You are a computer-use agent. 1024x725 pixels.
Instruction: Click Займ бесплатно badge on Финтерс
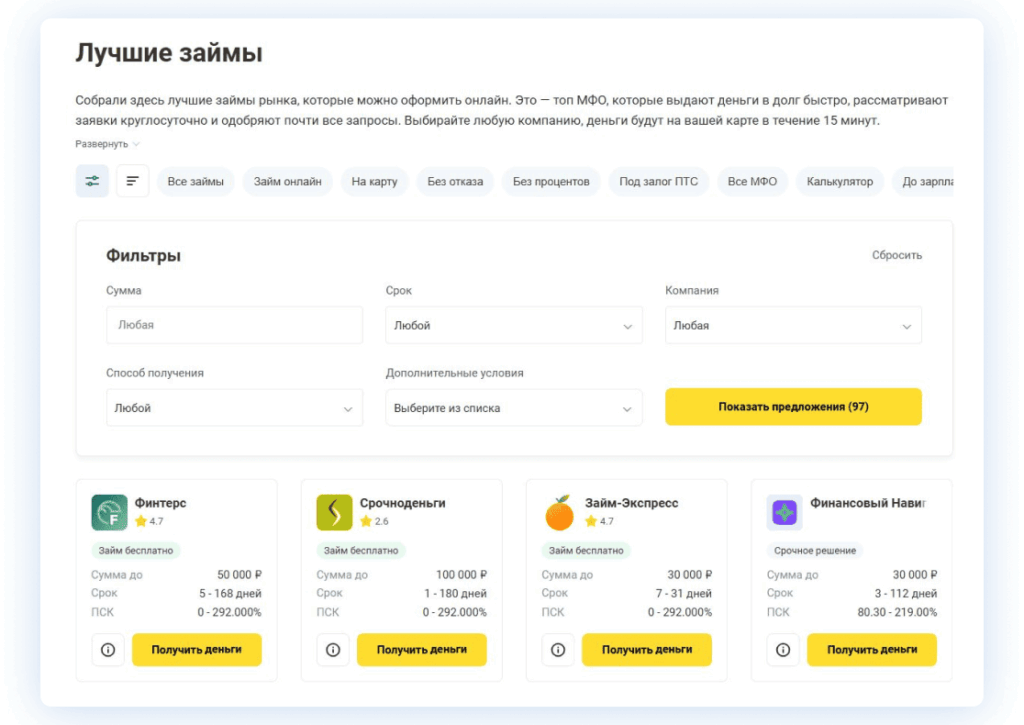[x=136, y=551]
